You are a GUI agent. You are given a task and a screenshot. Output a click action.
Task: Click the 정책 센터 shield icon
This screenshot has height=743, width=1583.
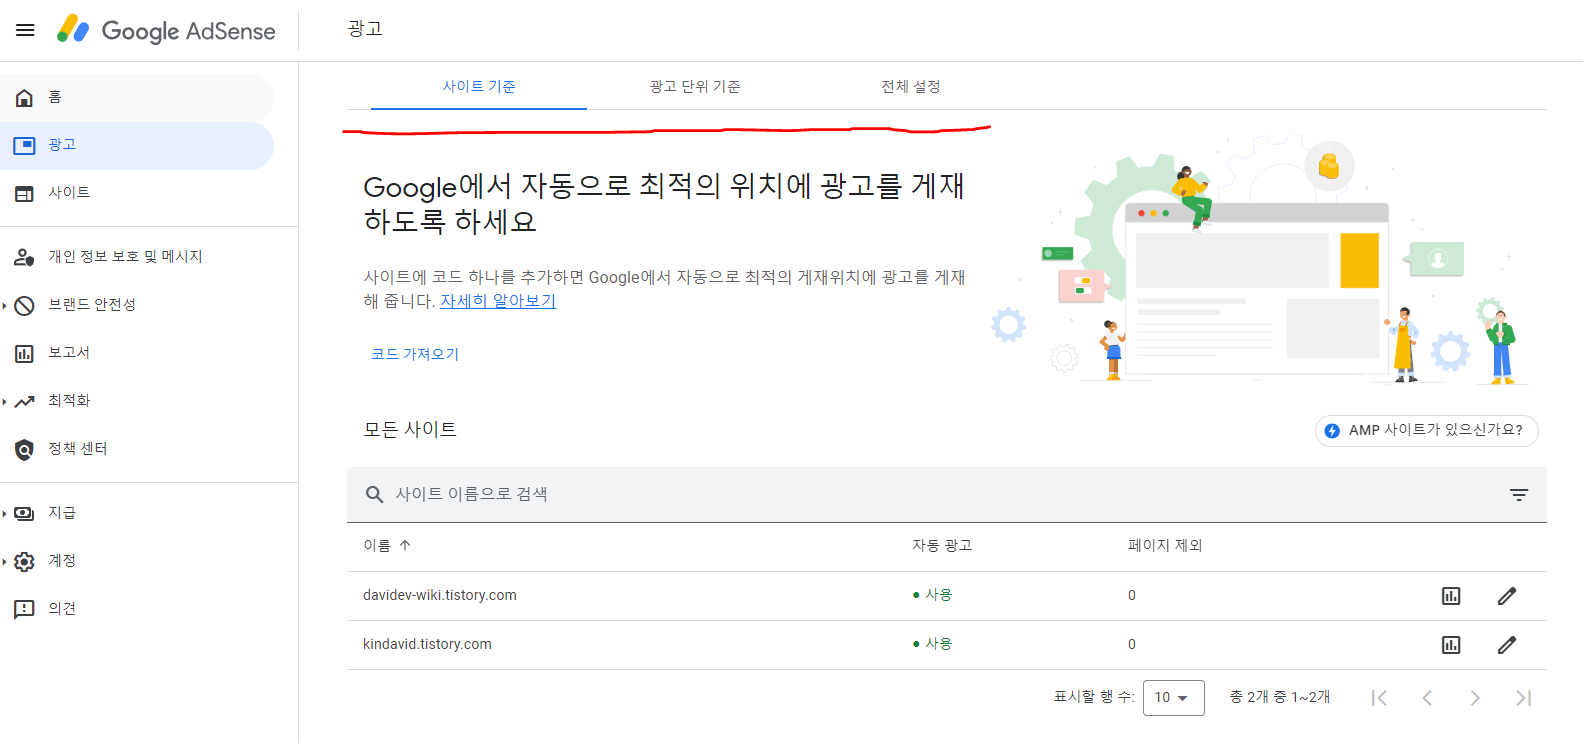click(x=24, y=449)
